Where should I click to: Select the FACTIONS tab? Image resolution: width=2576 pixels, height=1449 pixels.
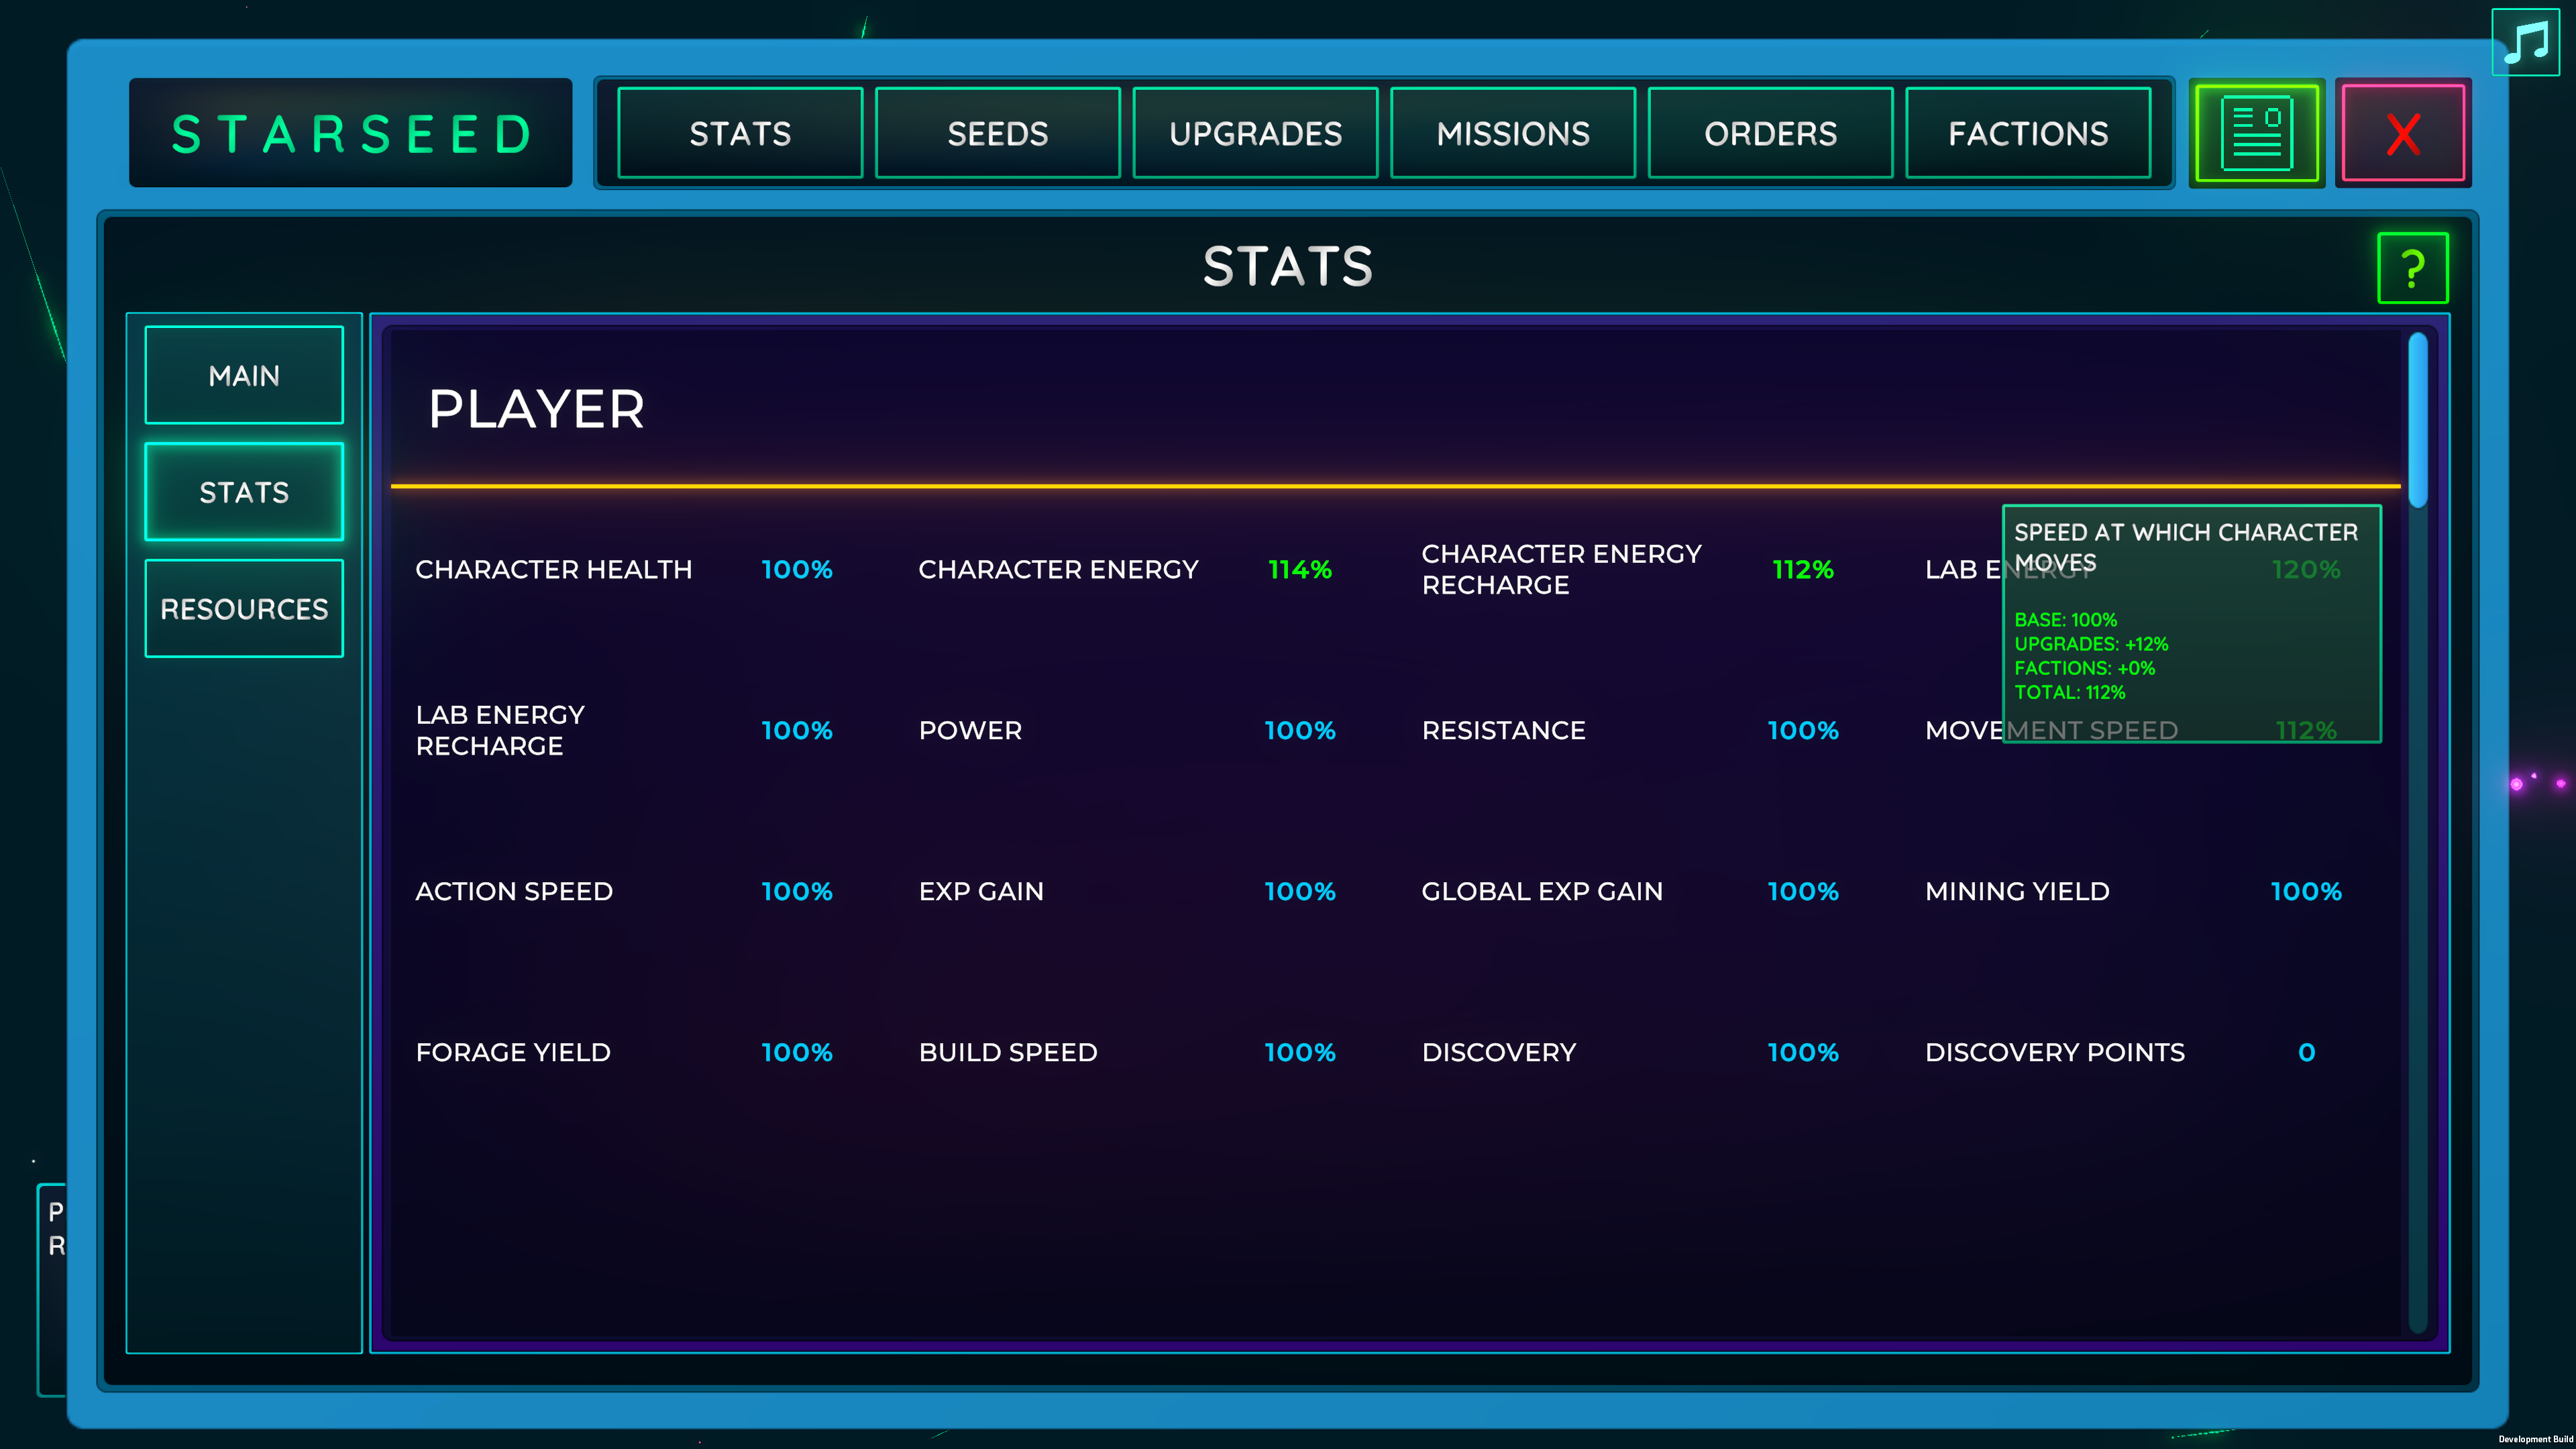click(2028, 133)
